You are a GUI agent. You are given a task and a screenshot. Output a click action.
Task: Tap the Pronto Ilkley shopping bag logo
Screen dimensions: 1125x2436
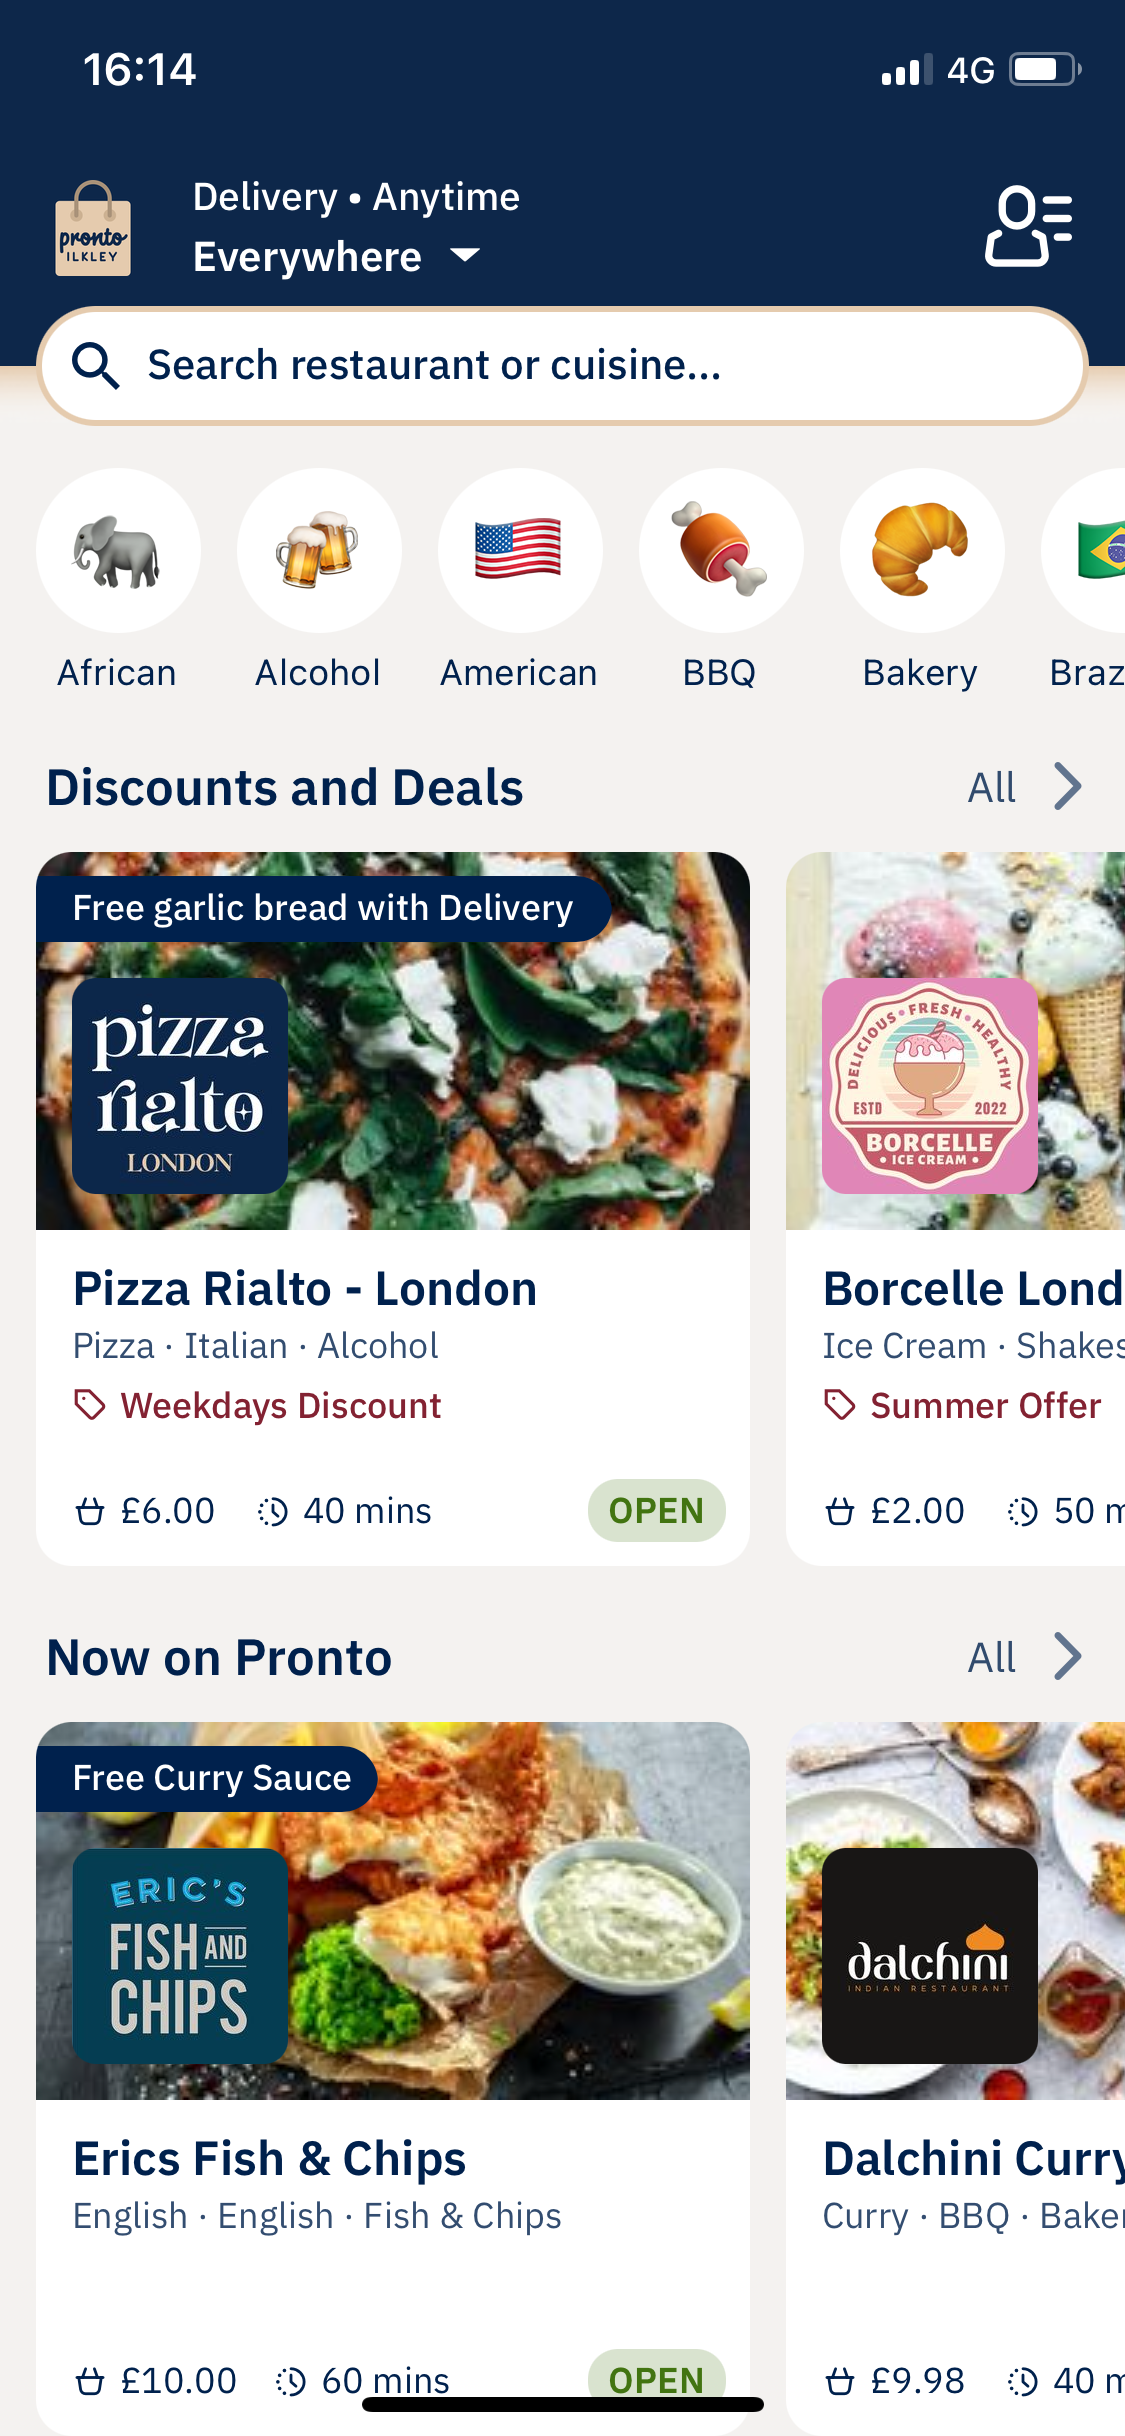[x=92, y=229]
